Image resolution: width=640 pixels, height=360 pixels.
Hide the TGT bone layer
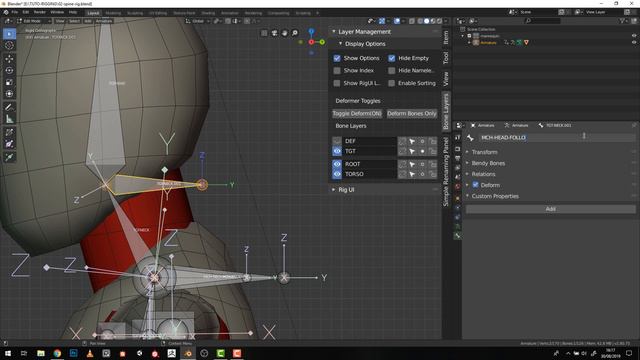point(337,151)
